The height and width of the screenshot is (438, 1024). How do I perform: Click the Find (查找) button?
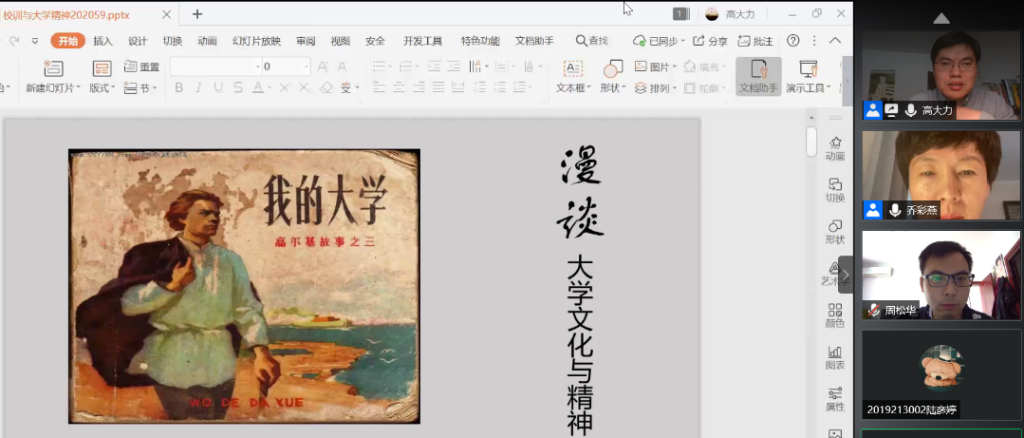[x=592, y=41]
